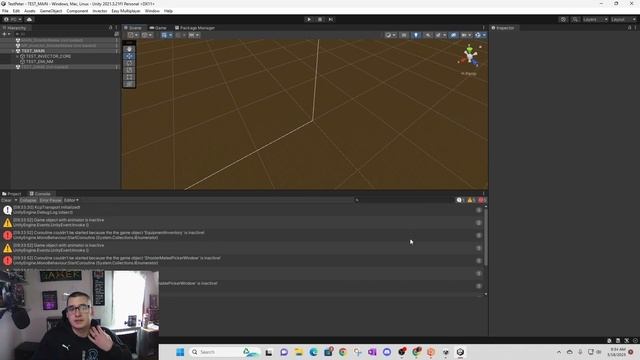Click the Step frame button
The image size is (640, 360).
coord(331,19)
